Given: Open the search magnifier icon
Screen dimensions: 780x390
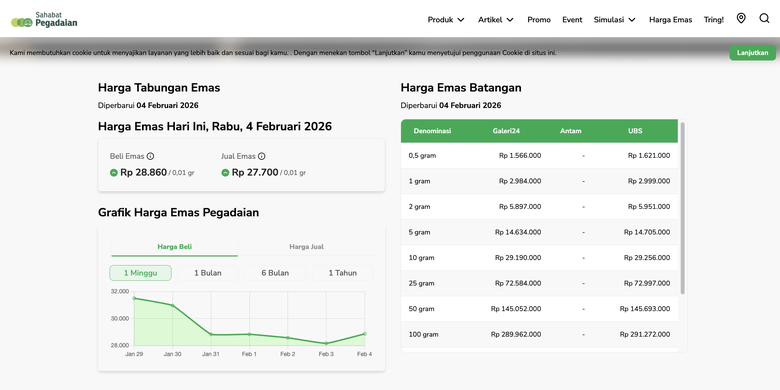Looking at the screenshot, I should [x=764, y=18].
